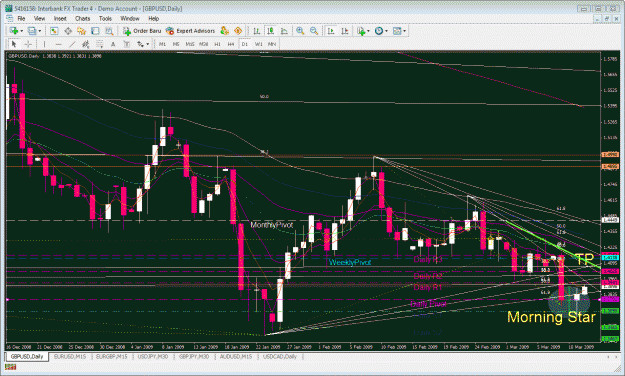Viewport: 625px width, 376px height.
Task: Expand the New Chart dropdown arrow
Action: coord(22,31)
